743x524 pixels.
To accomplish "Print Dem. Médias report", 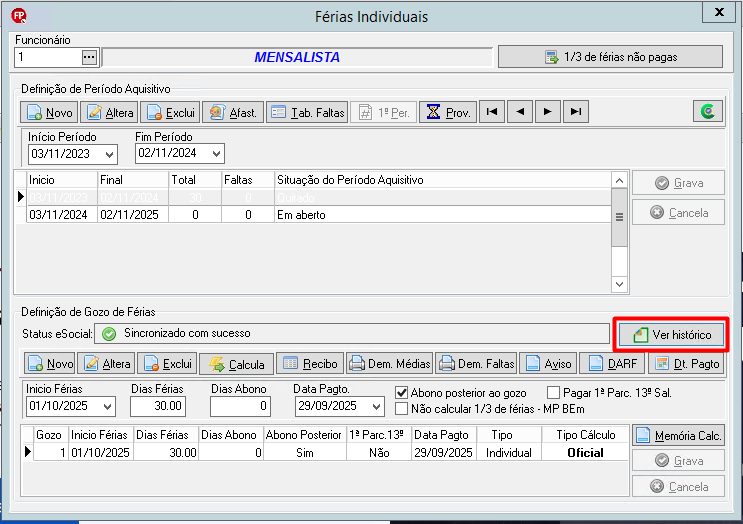I will pyautogui.click(x=390, y=364).
